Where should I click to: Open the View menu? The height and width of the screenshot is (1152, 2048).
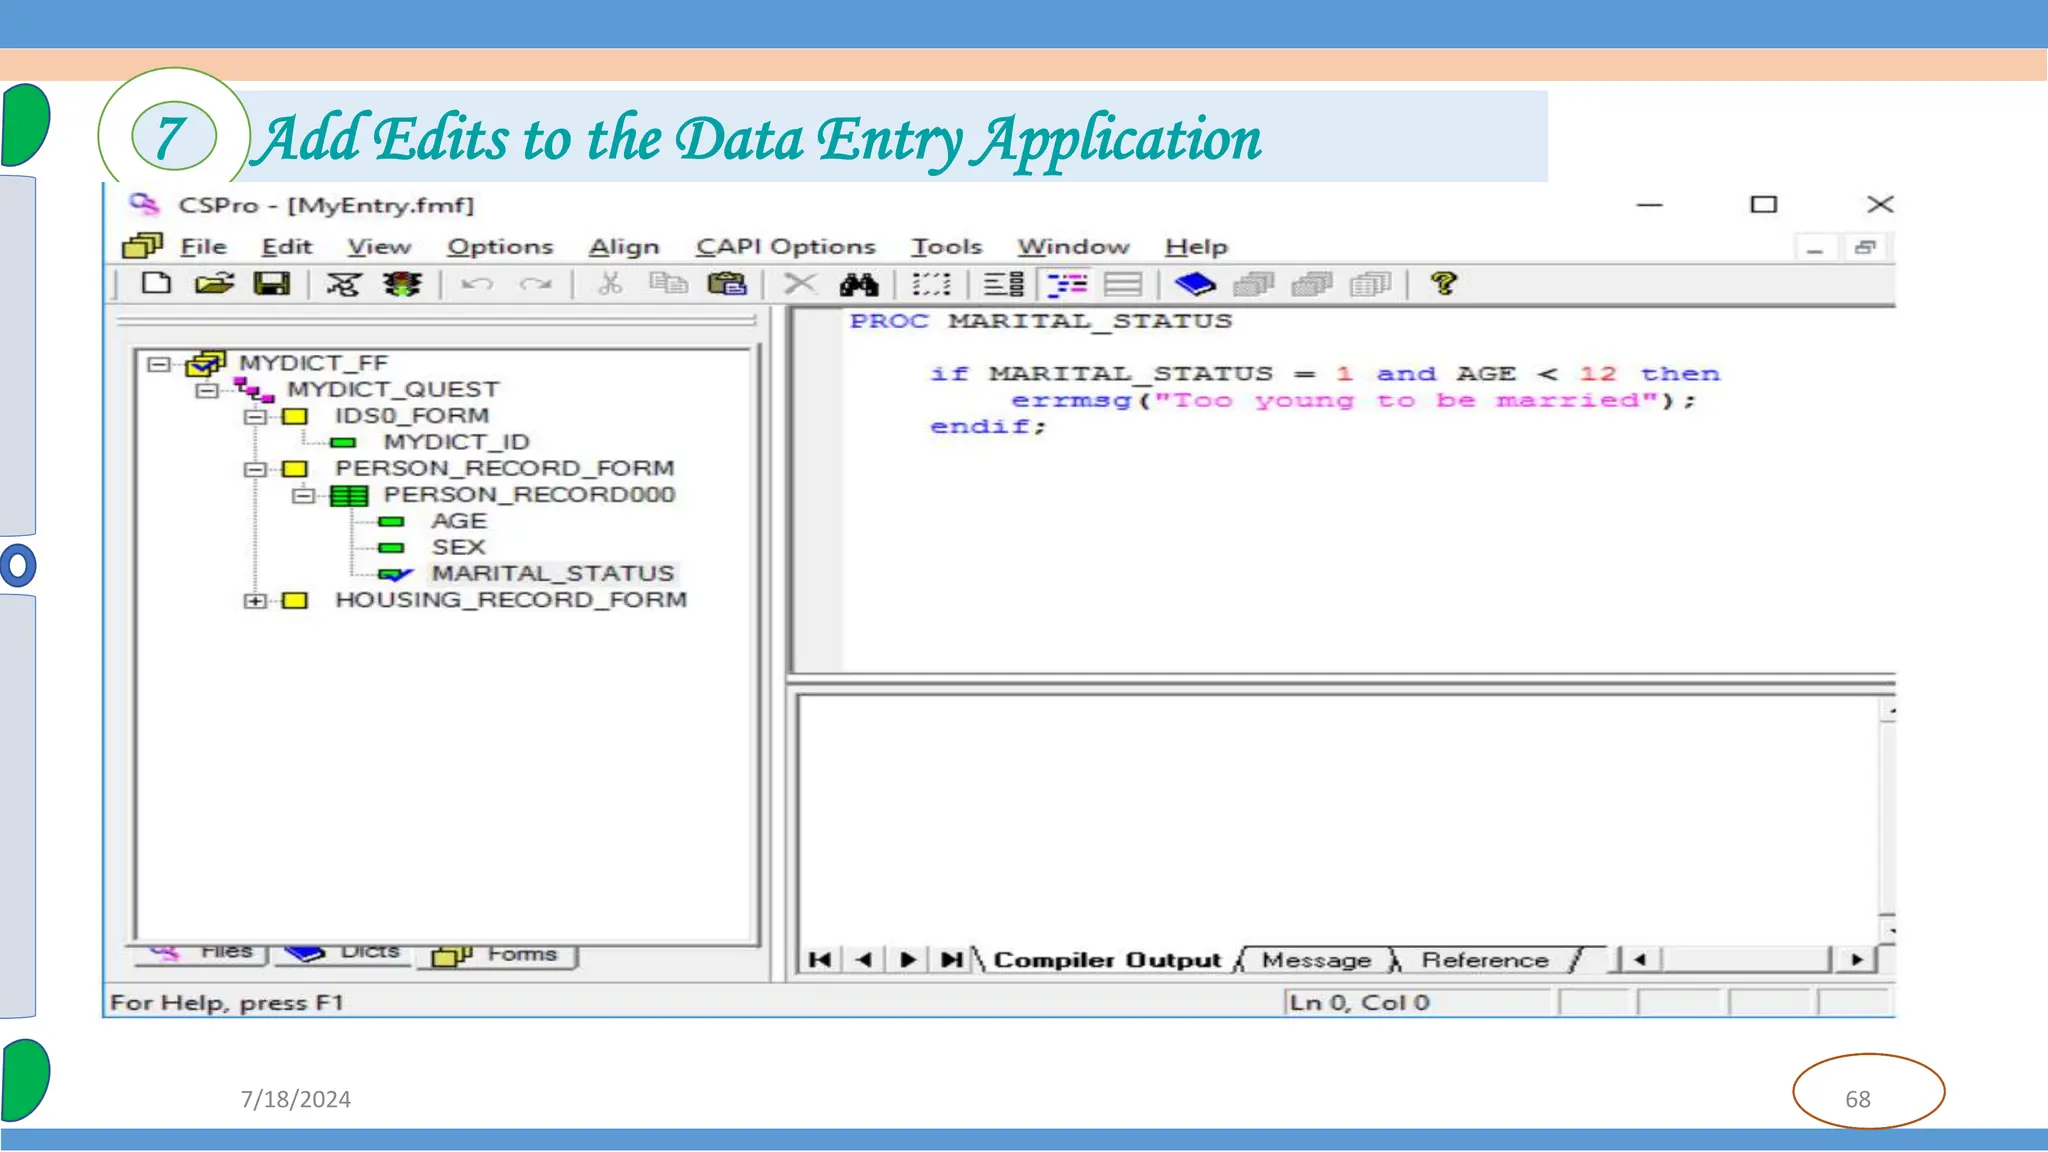pos(379,246)
